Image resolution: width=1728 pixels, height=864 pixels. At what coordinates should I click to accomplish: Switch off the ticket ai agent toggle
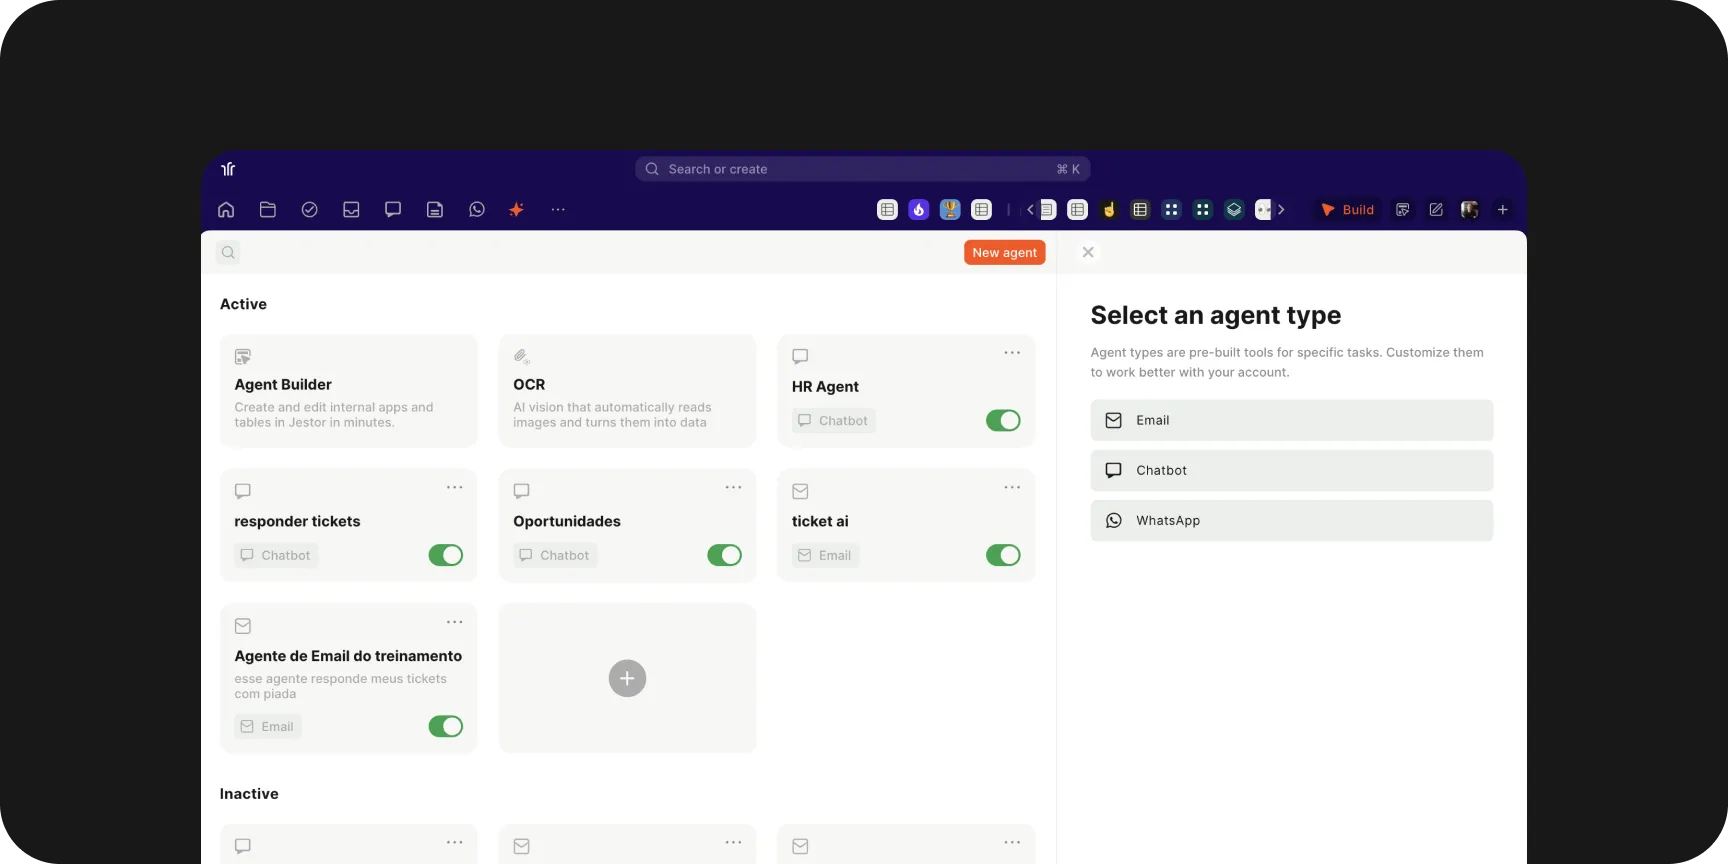tap(1003, 555)
